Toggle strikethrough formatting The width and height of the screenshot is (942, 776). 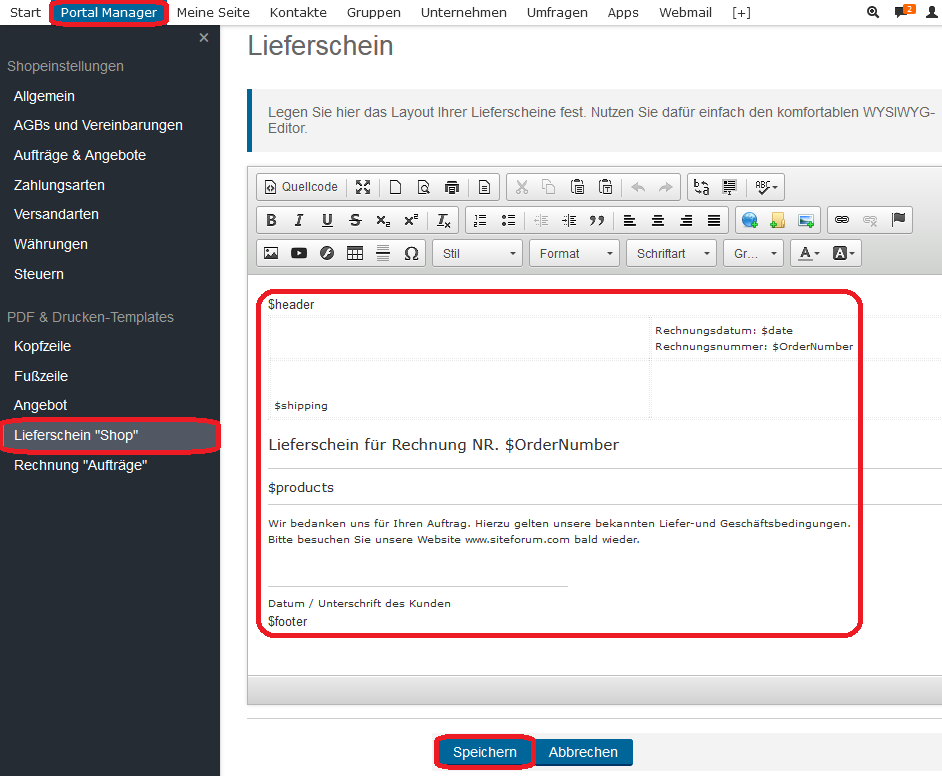point(355,220)
